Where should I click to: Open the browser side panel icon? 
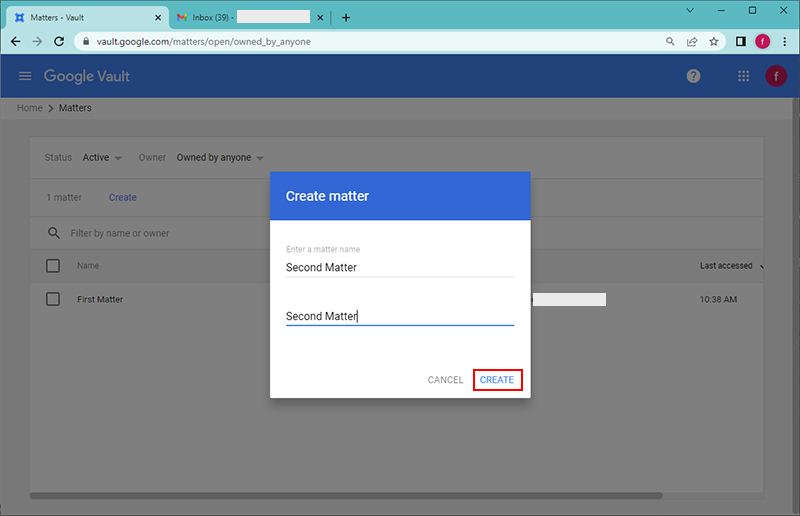point(741,41)
